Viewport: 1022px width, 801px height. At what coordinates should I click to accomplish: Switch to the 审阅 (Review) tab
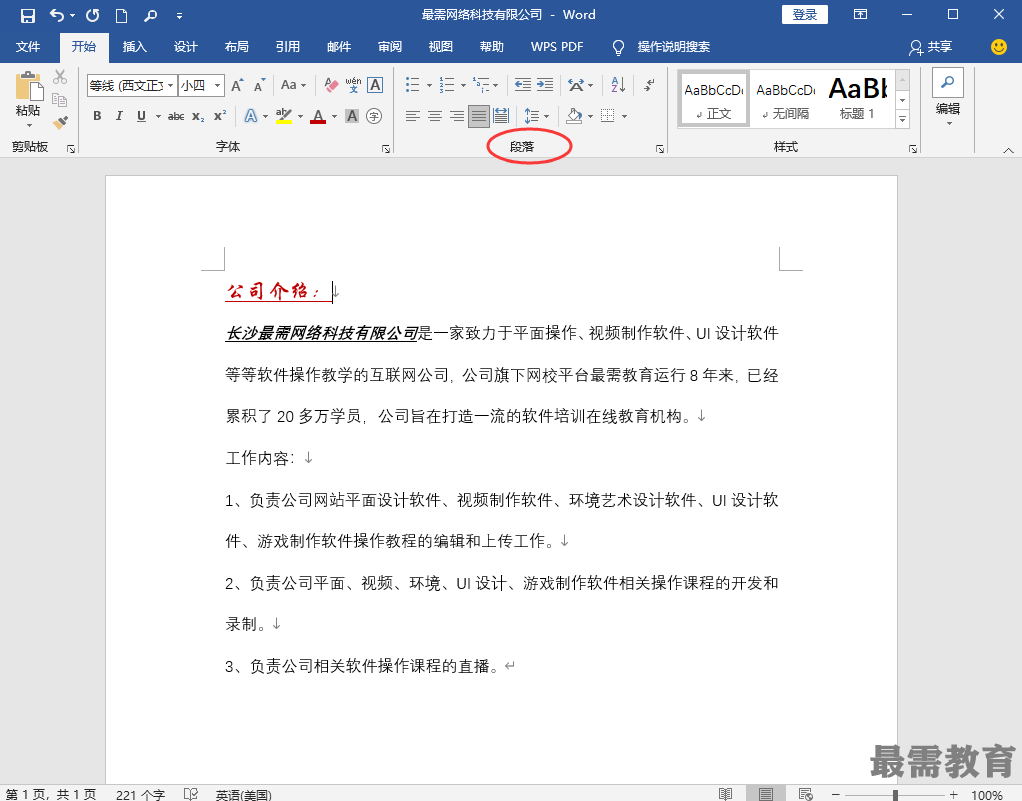click(390, 47)
